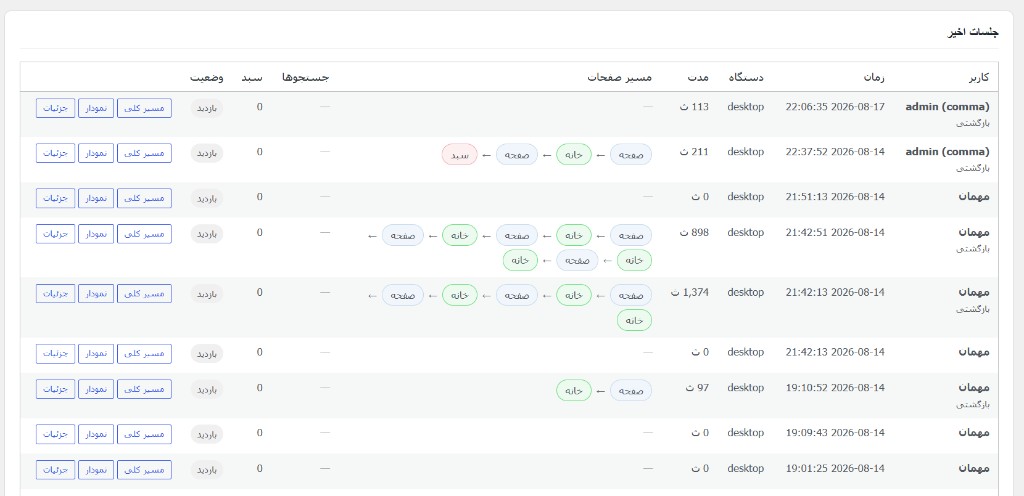This screenshot has height=496, width=1024.
Task: View مسیر کلی for the 19:01:25 session
Action: [x=144, y=470]
